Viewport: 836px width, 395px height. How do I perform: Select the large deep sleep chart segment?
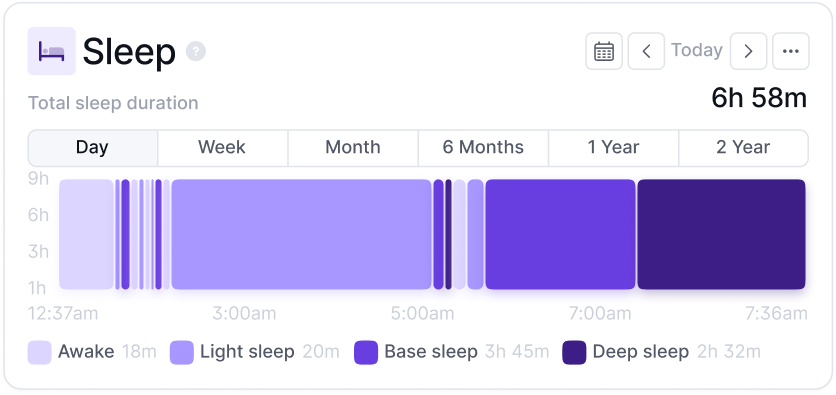tap(721, 235)
